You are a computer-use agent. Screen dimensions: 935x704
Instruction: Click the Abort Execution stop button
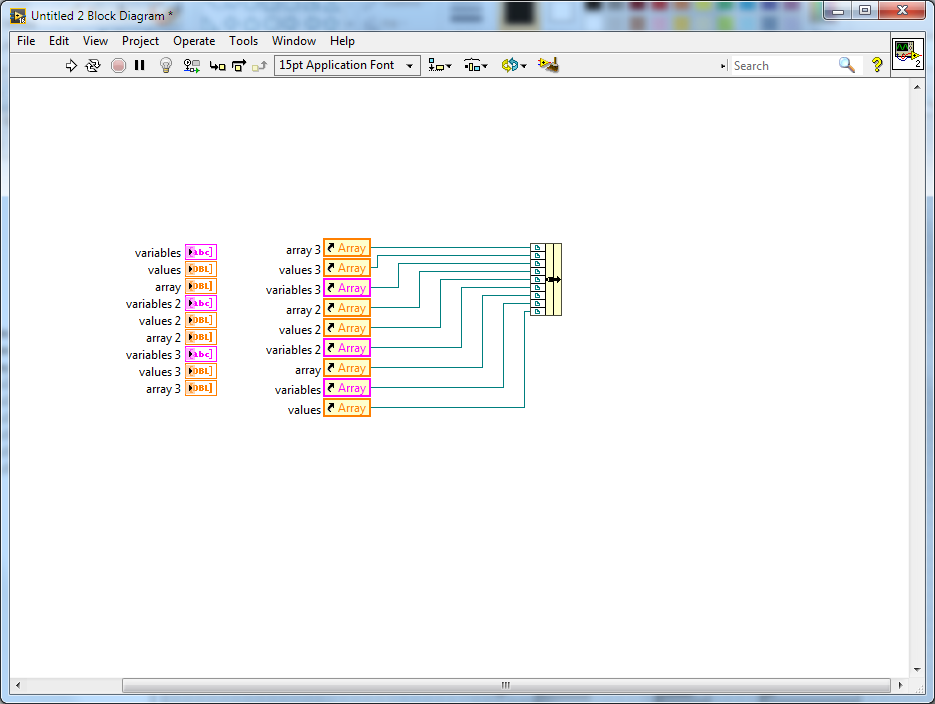pos(118,66)
